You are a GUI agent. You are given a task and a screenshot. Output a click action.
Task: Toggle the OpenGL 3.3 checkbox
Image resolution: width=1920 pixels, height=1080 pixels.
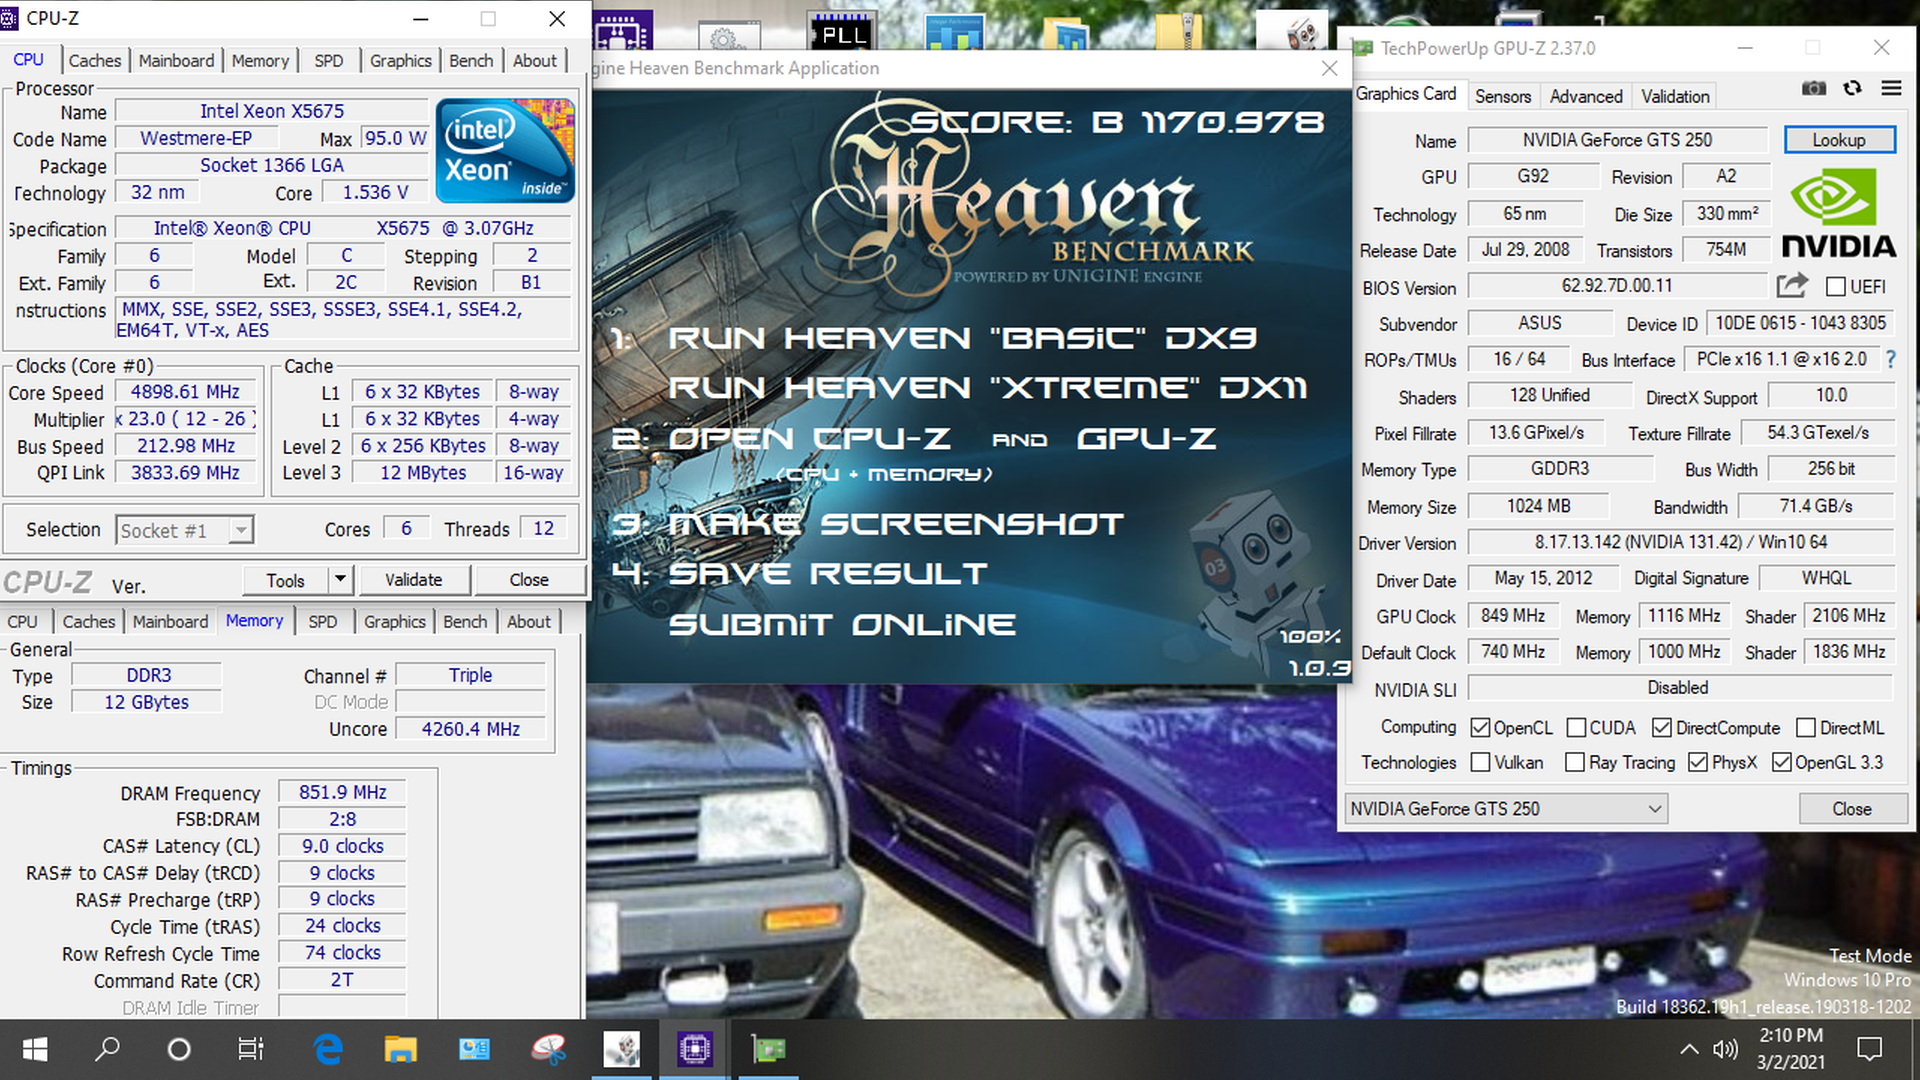(1781, 763)
